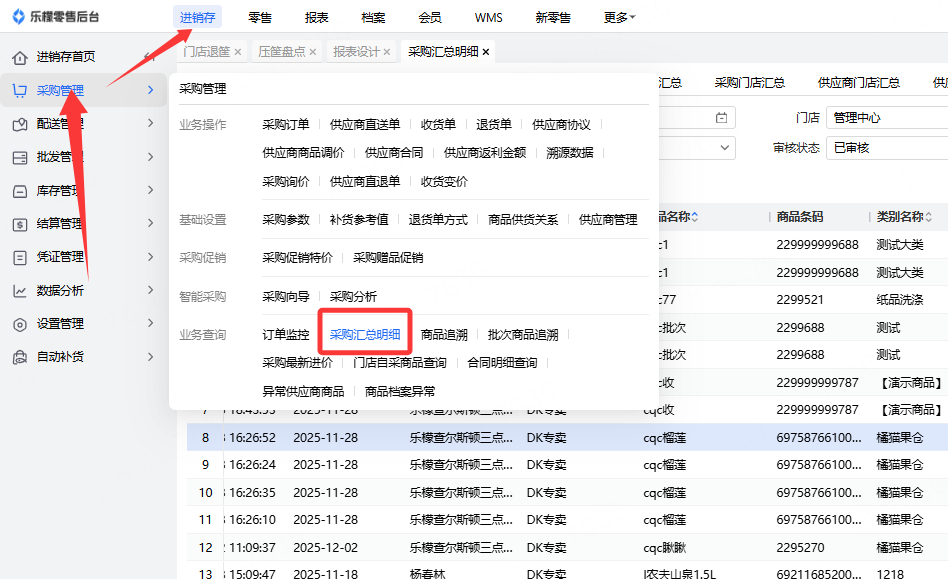Select the 档案 top menu
The image size is (948, 579).
tap(373, 18)
